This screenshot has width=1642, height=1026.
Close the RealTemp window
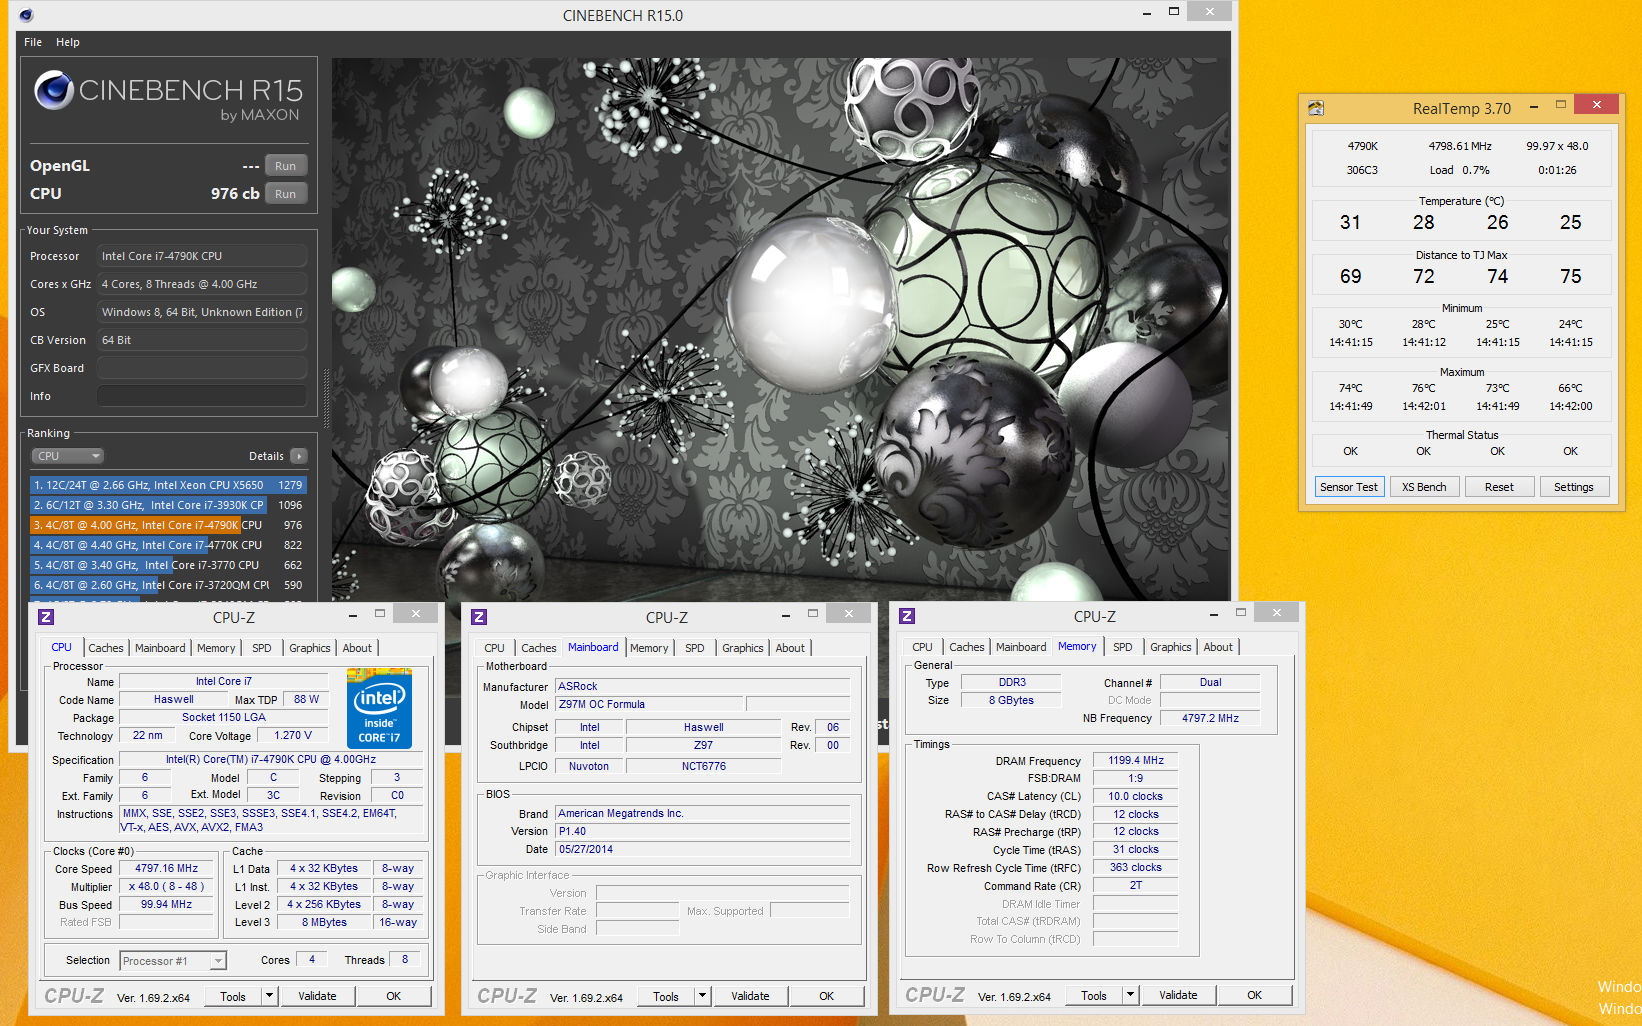click(x=1597, y=104)
